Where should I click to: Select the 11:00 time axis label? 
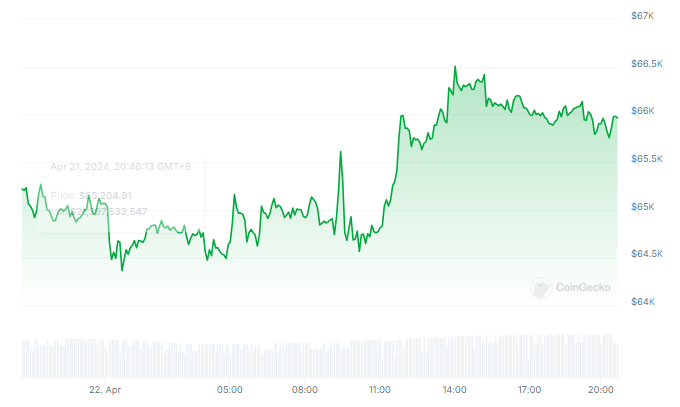pyautogui.click(x=380, y=389)
